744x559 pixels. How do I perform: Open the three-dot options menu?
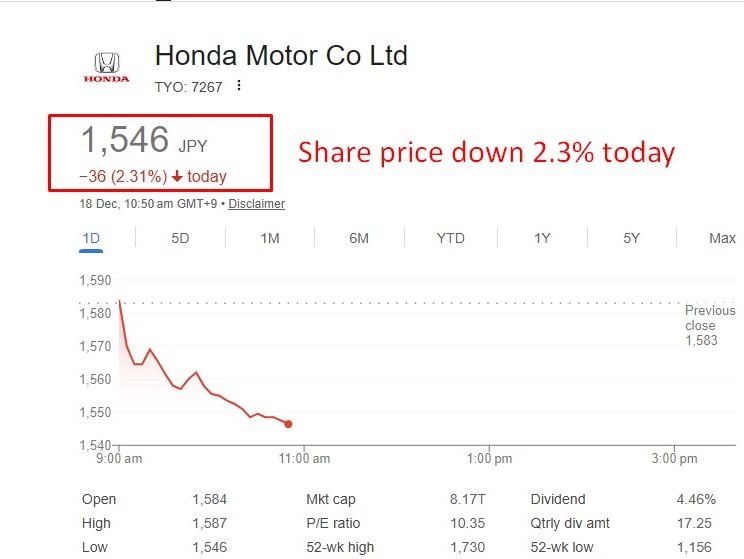point(239,86)
